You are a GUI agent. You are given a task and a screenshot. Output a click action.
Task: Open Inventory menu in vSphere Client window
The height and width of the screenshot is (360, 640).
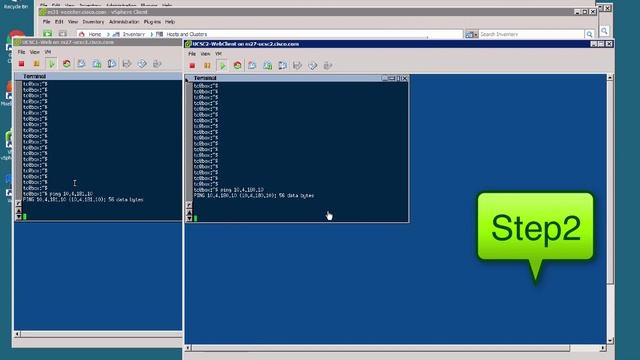click(93, 22)
